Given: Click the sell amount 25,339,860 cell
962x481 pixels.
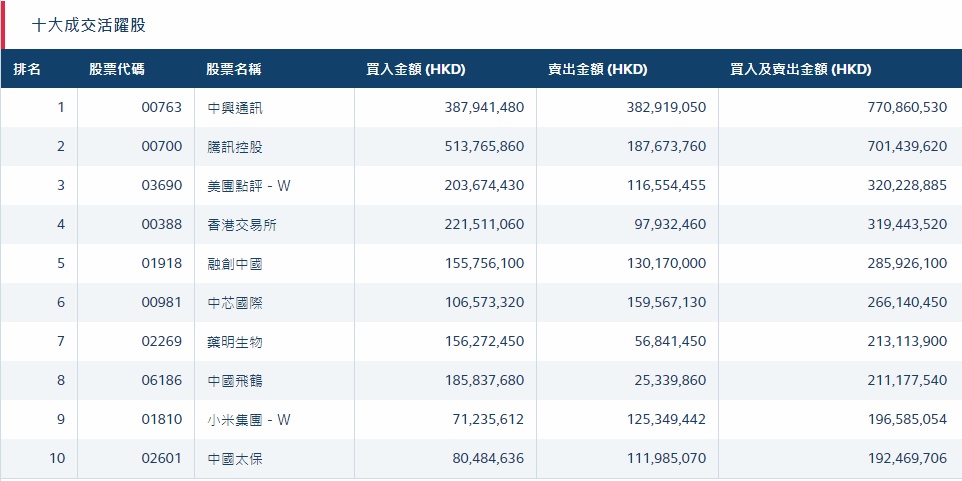Looking at the screenshot, I should pyautogui.click(x=669, y=381).
